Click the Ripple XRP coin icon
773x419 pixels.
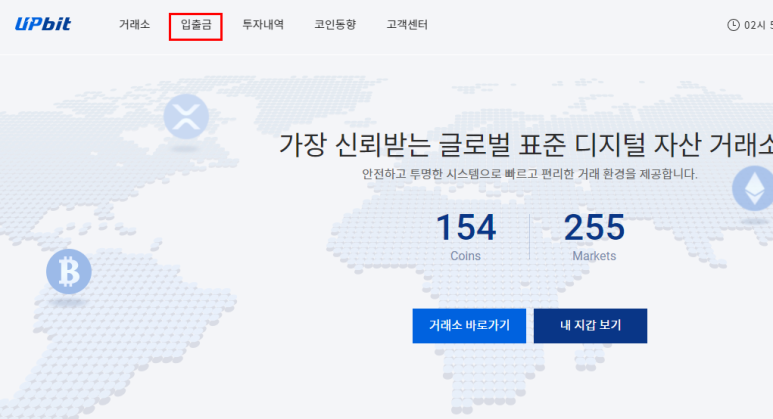(x=186, y=117)
